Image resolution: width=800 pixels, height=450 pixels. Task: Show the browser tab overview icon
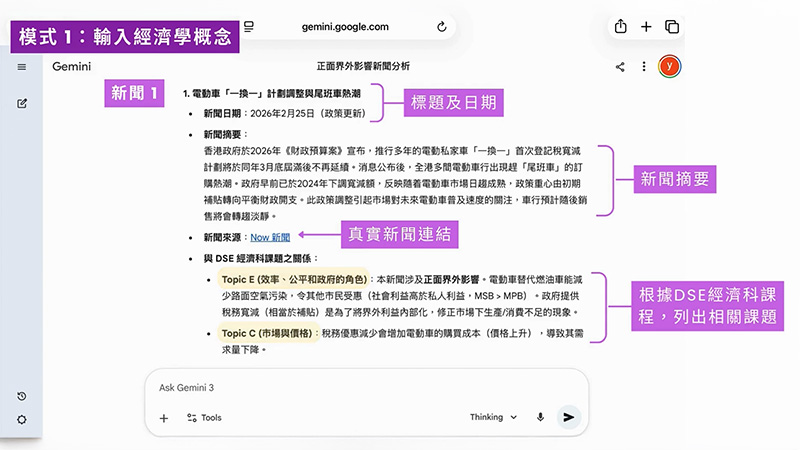click(x=672, y=27)
